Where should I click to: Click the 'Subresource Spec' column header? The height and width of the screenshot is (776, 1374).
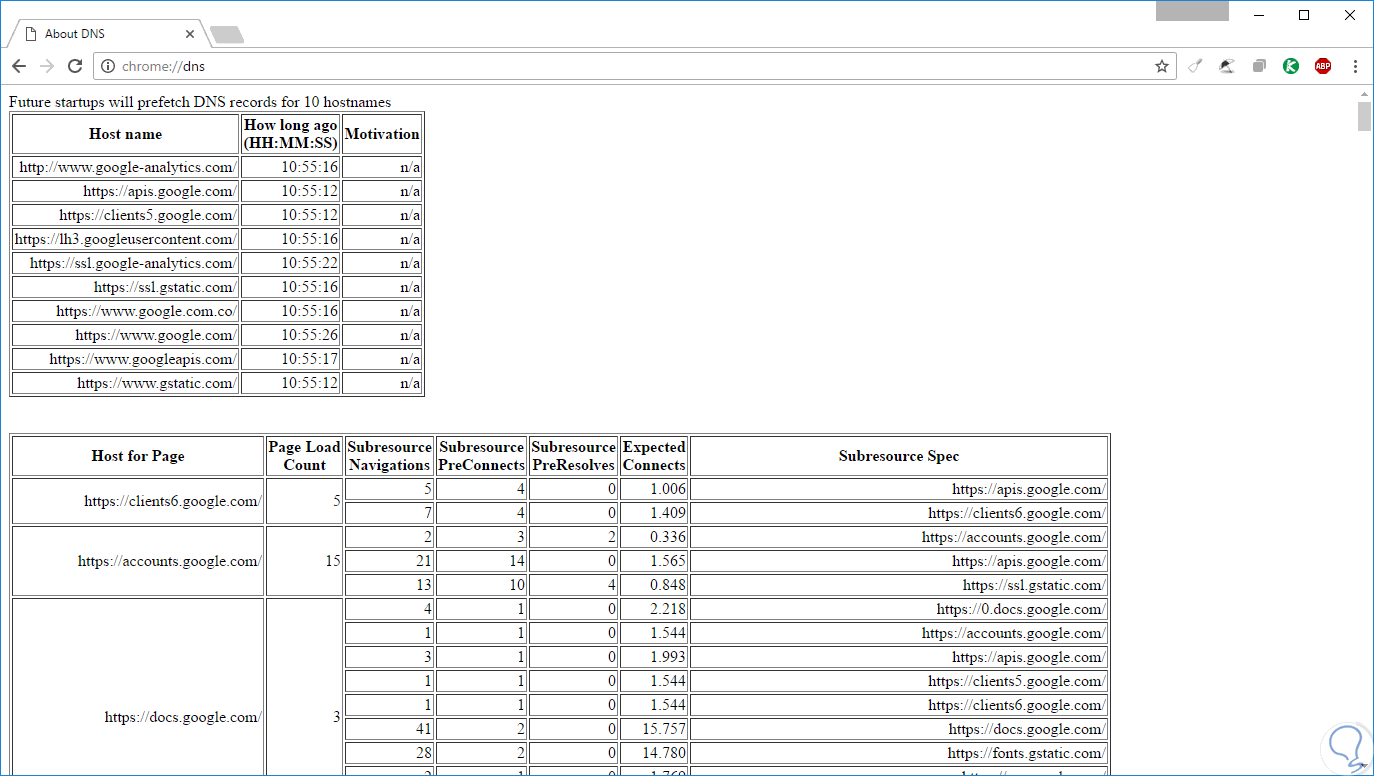[899, 456]
